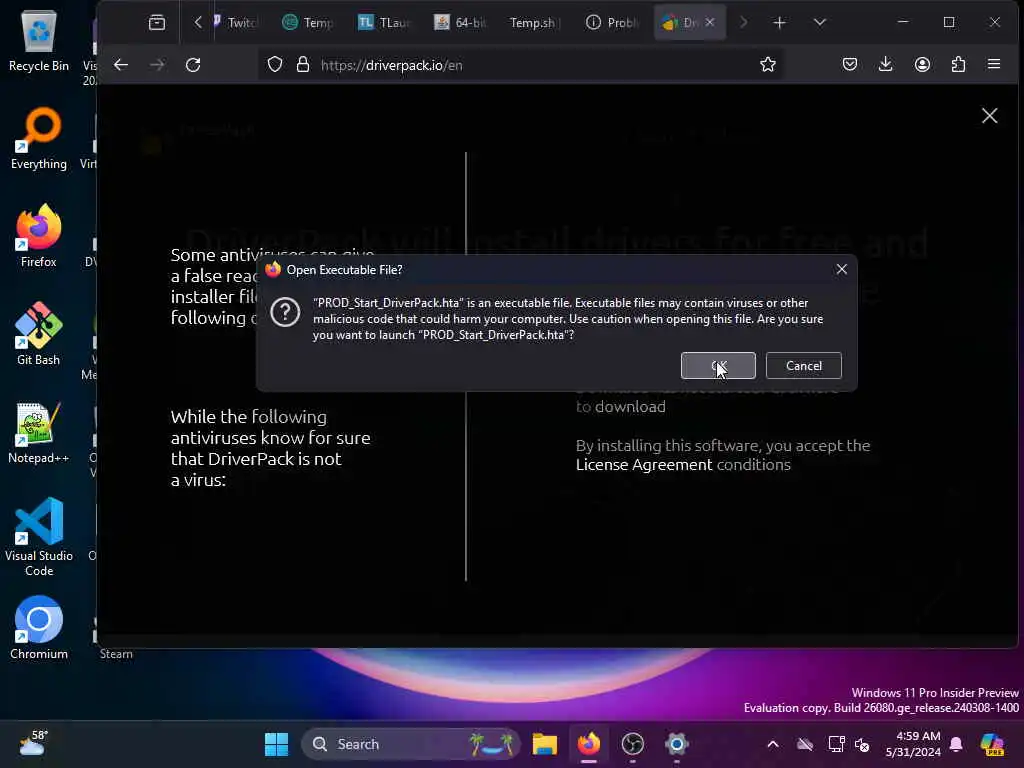Click the driverpack.io address bar
Viewport: 1024px width, 768px height.
coord(522,65)
